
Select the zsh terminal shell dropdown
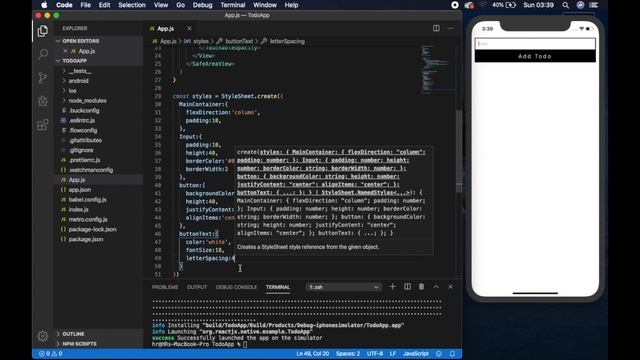click(x=344, y=287)
